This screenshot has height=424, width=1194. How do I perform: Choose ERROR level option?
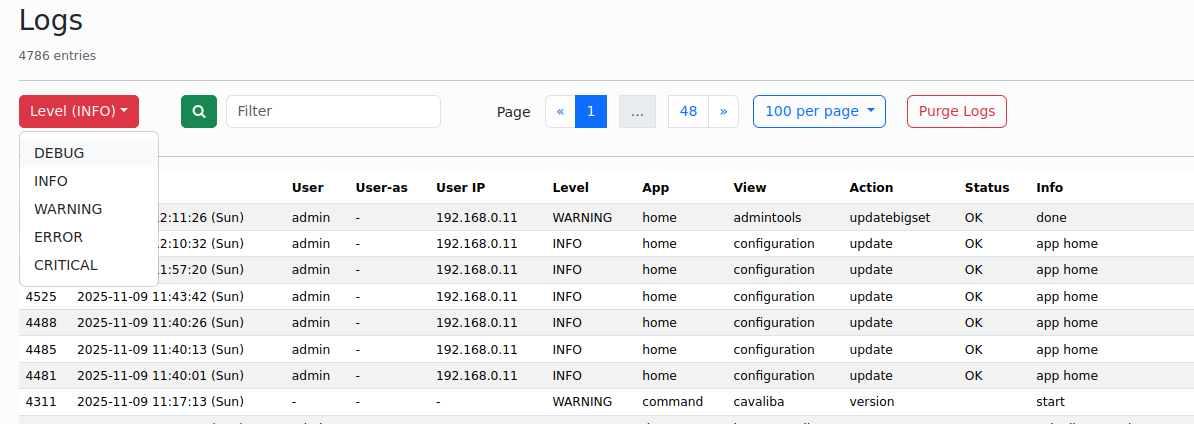58,237
